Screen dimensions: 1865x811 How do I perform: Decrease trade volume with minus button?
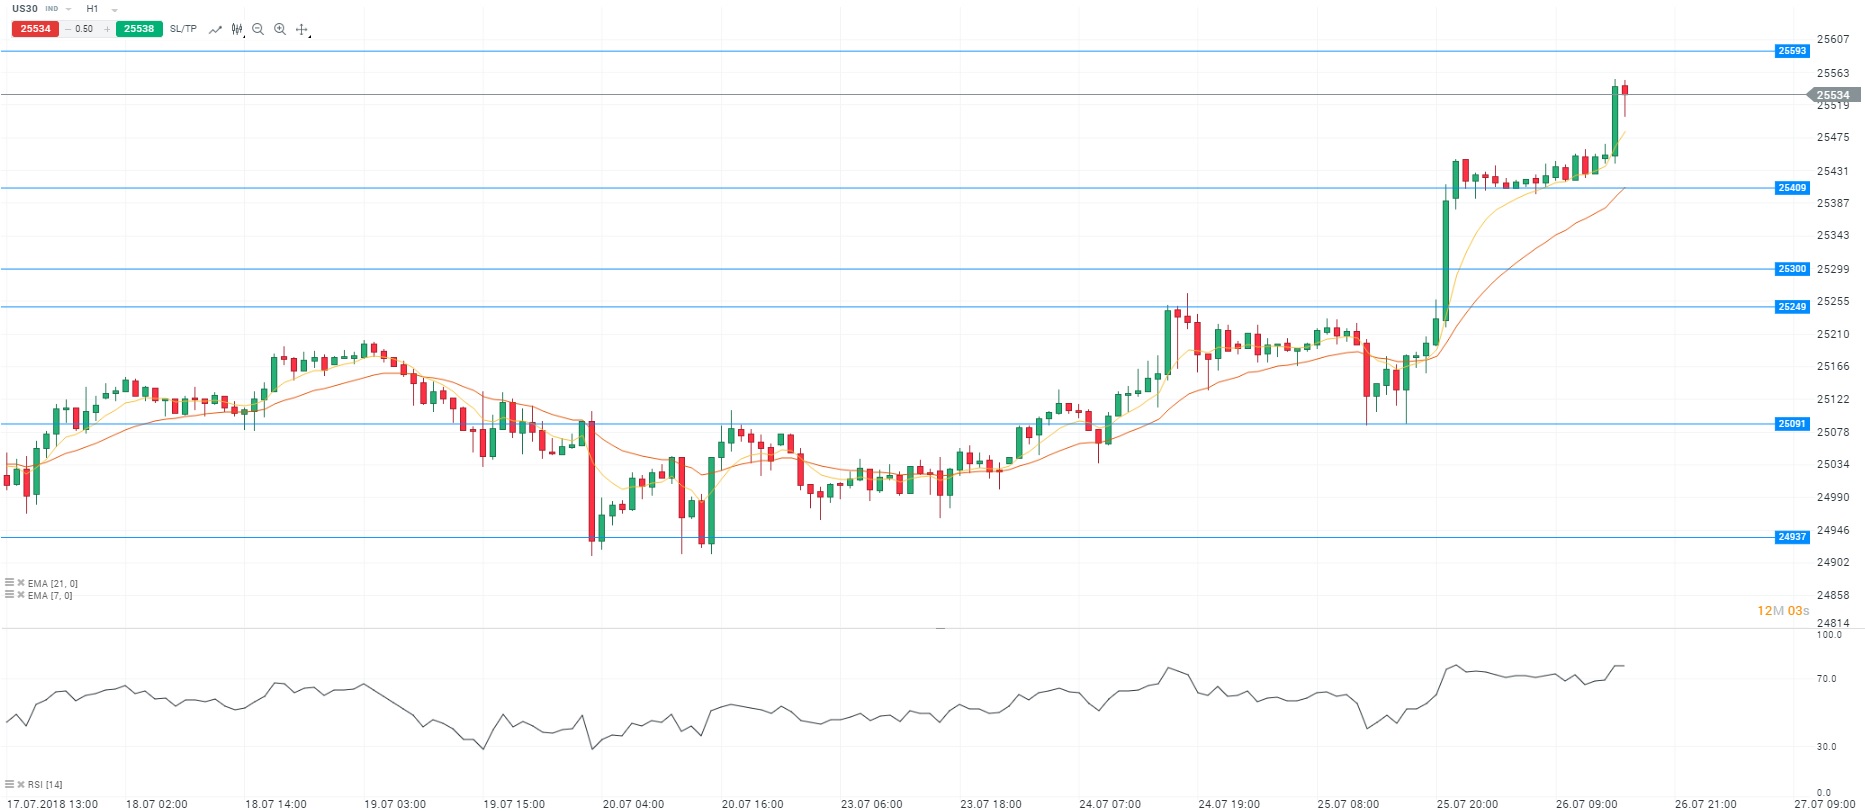tap(67, 29)
